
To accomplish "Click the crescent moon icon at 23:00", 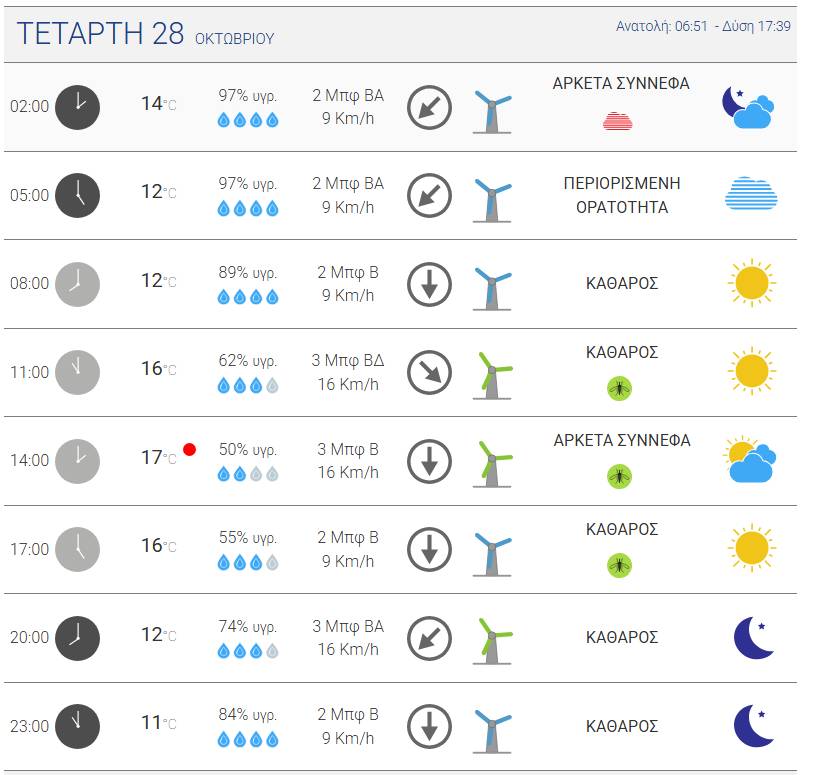I will click(x=754, y=726).
